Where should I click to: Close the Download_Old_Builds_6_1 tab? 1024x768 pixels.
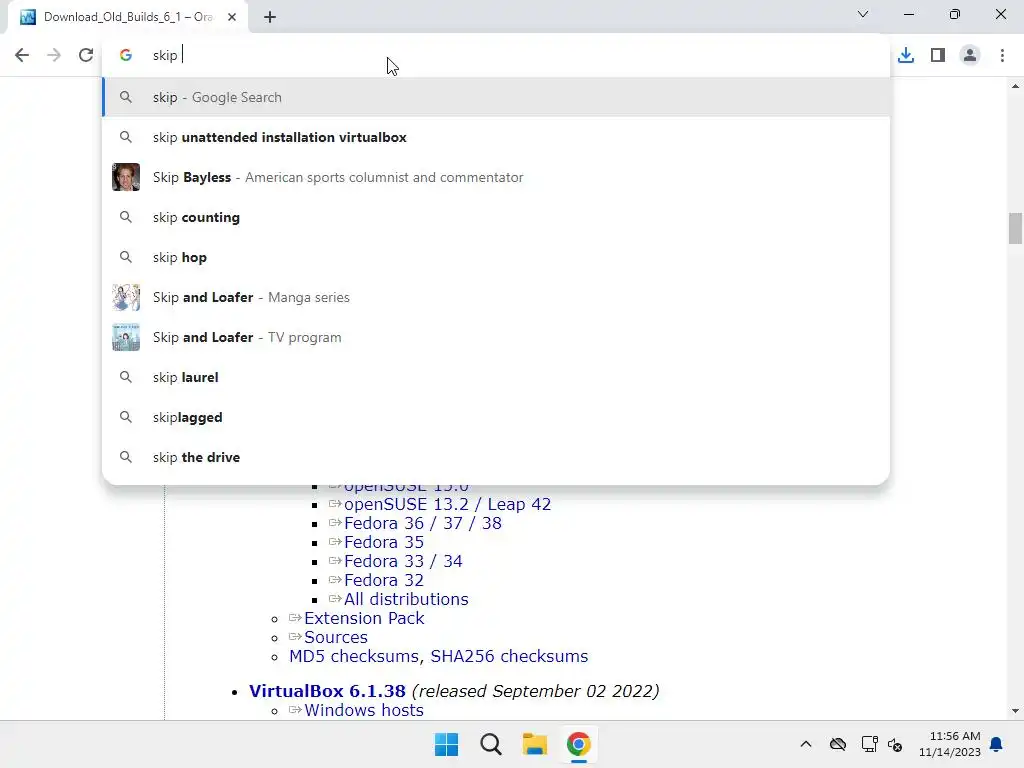[x=232, y=17]
